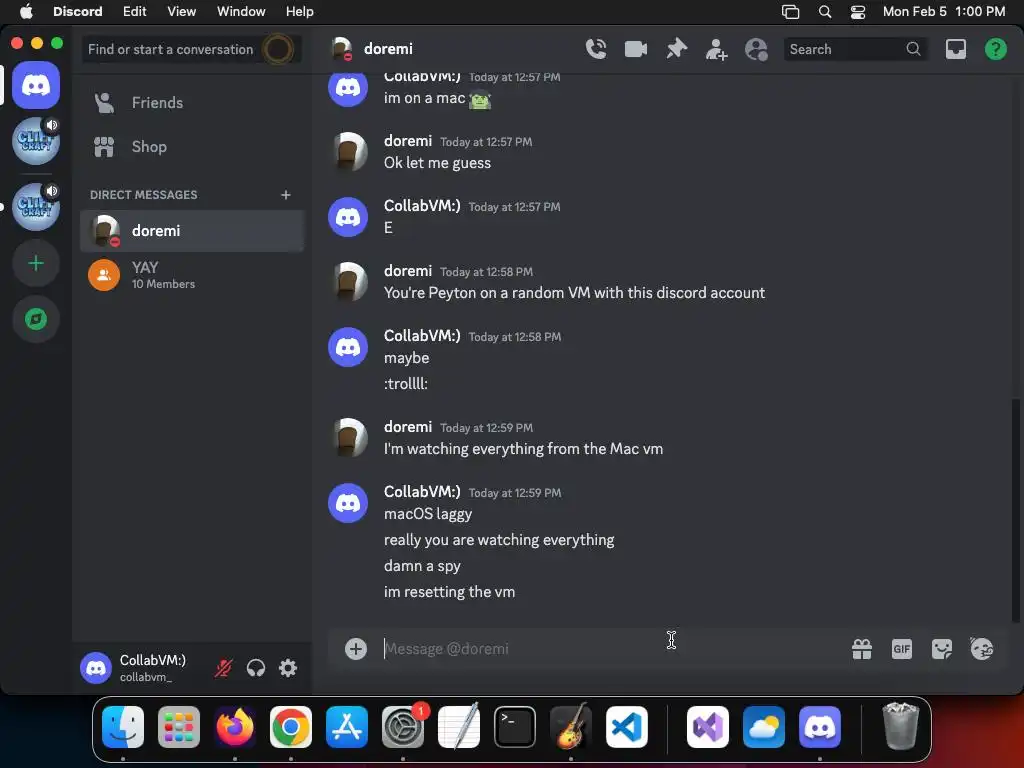Viewport: 1024px width, 768px height.
Task: Click the chat scrollbar
Action: tap(1016, 509)
